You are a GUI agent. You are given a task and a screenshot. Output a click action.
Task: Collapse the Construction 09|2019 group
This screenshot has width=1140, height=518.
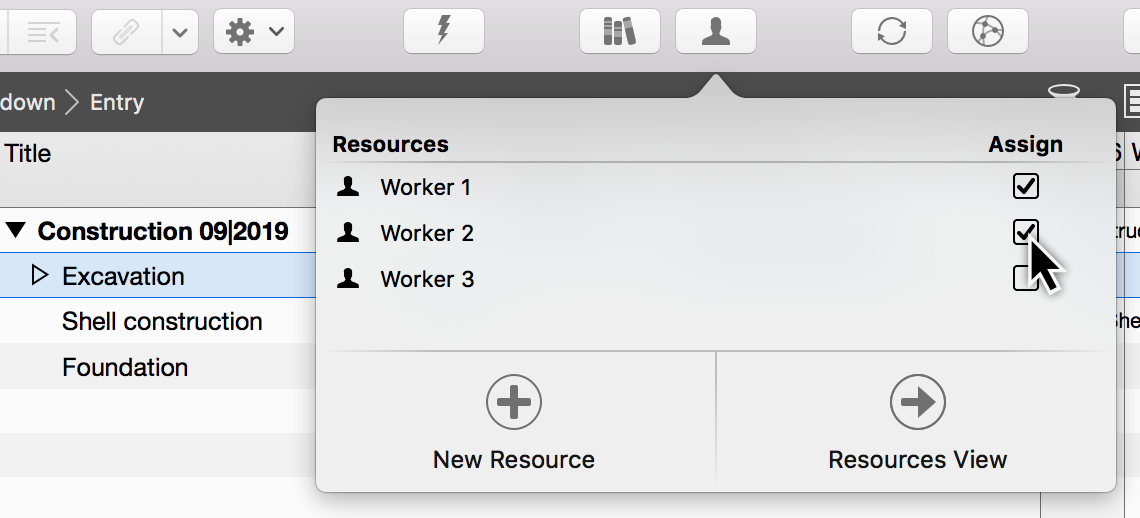point(15,231)
